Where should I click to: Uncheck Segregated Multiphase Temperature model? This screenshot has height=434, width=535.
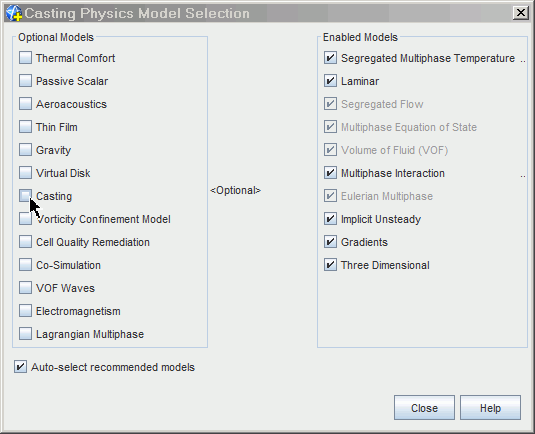click(x=330, y=58)
